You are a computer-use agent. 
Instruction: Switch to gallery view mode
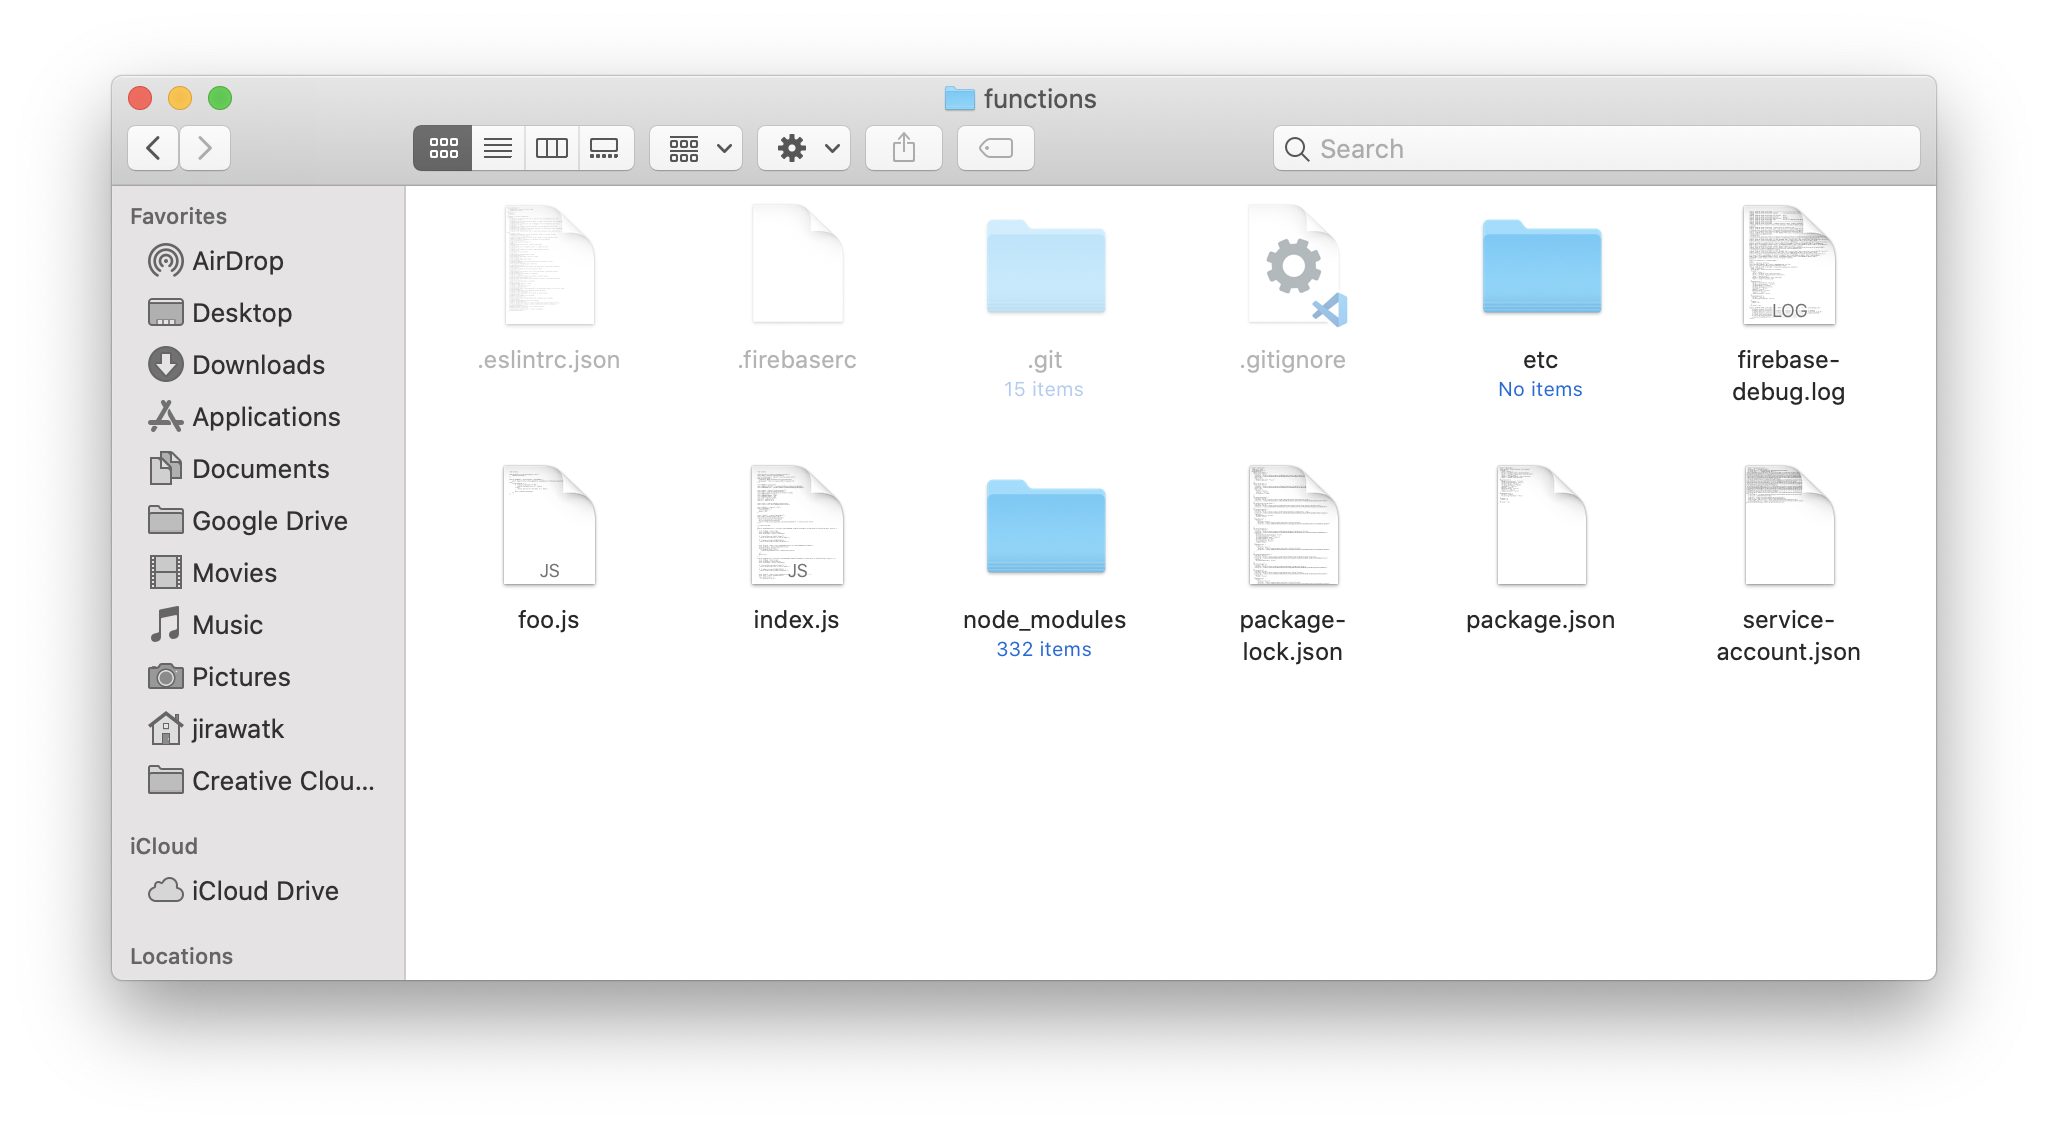pos(605,149)
